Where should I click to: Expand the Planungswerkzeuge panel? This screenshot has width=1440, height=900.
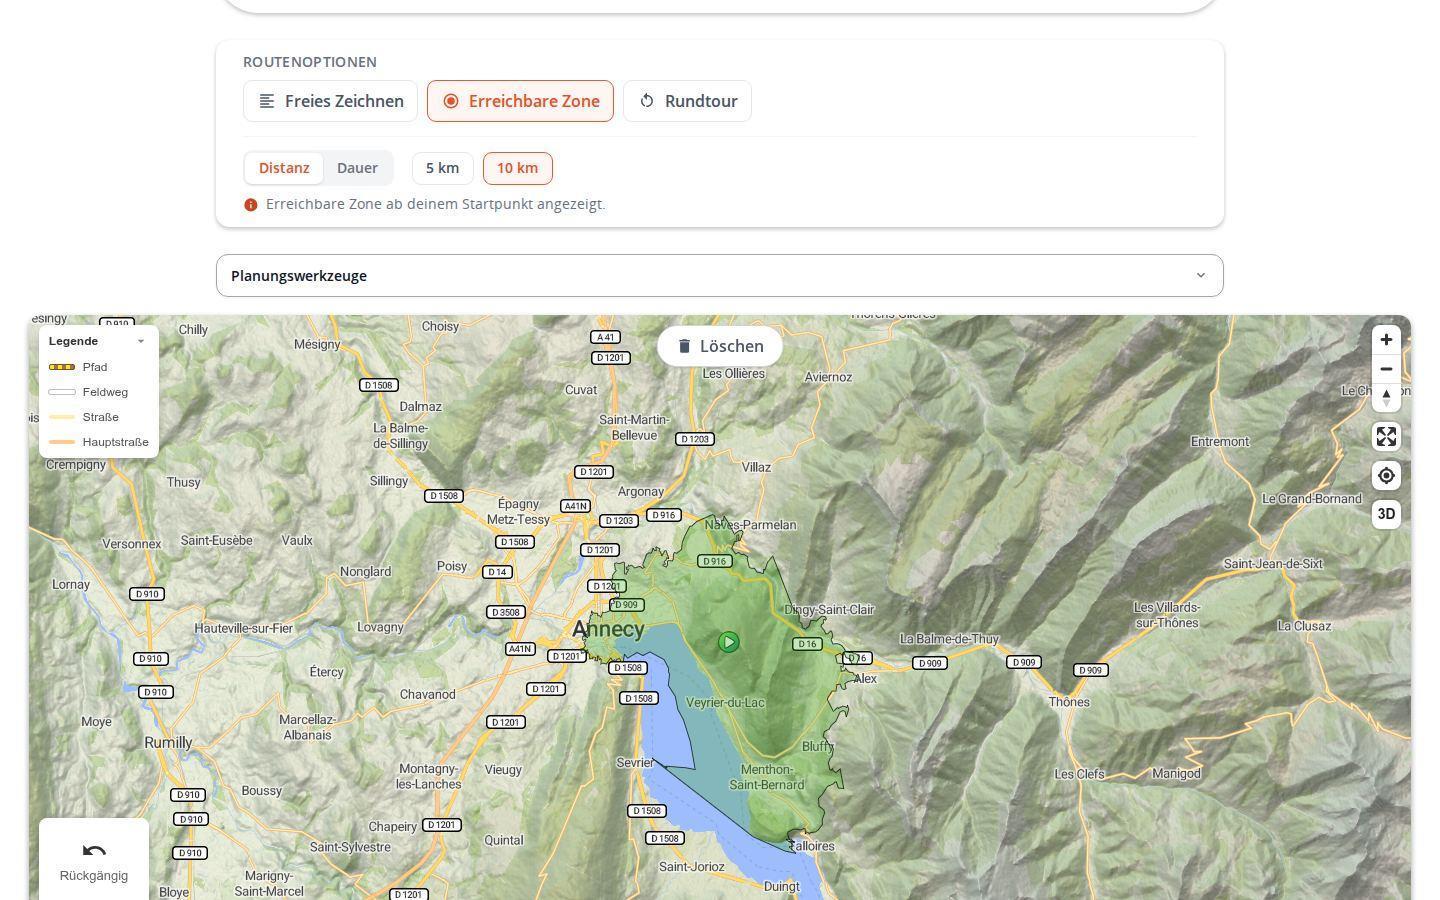(x=720, y=276)
